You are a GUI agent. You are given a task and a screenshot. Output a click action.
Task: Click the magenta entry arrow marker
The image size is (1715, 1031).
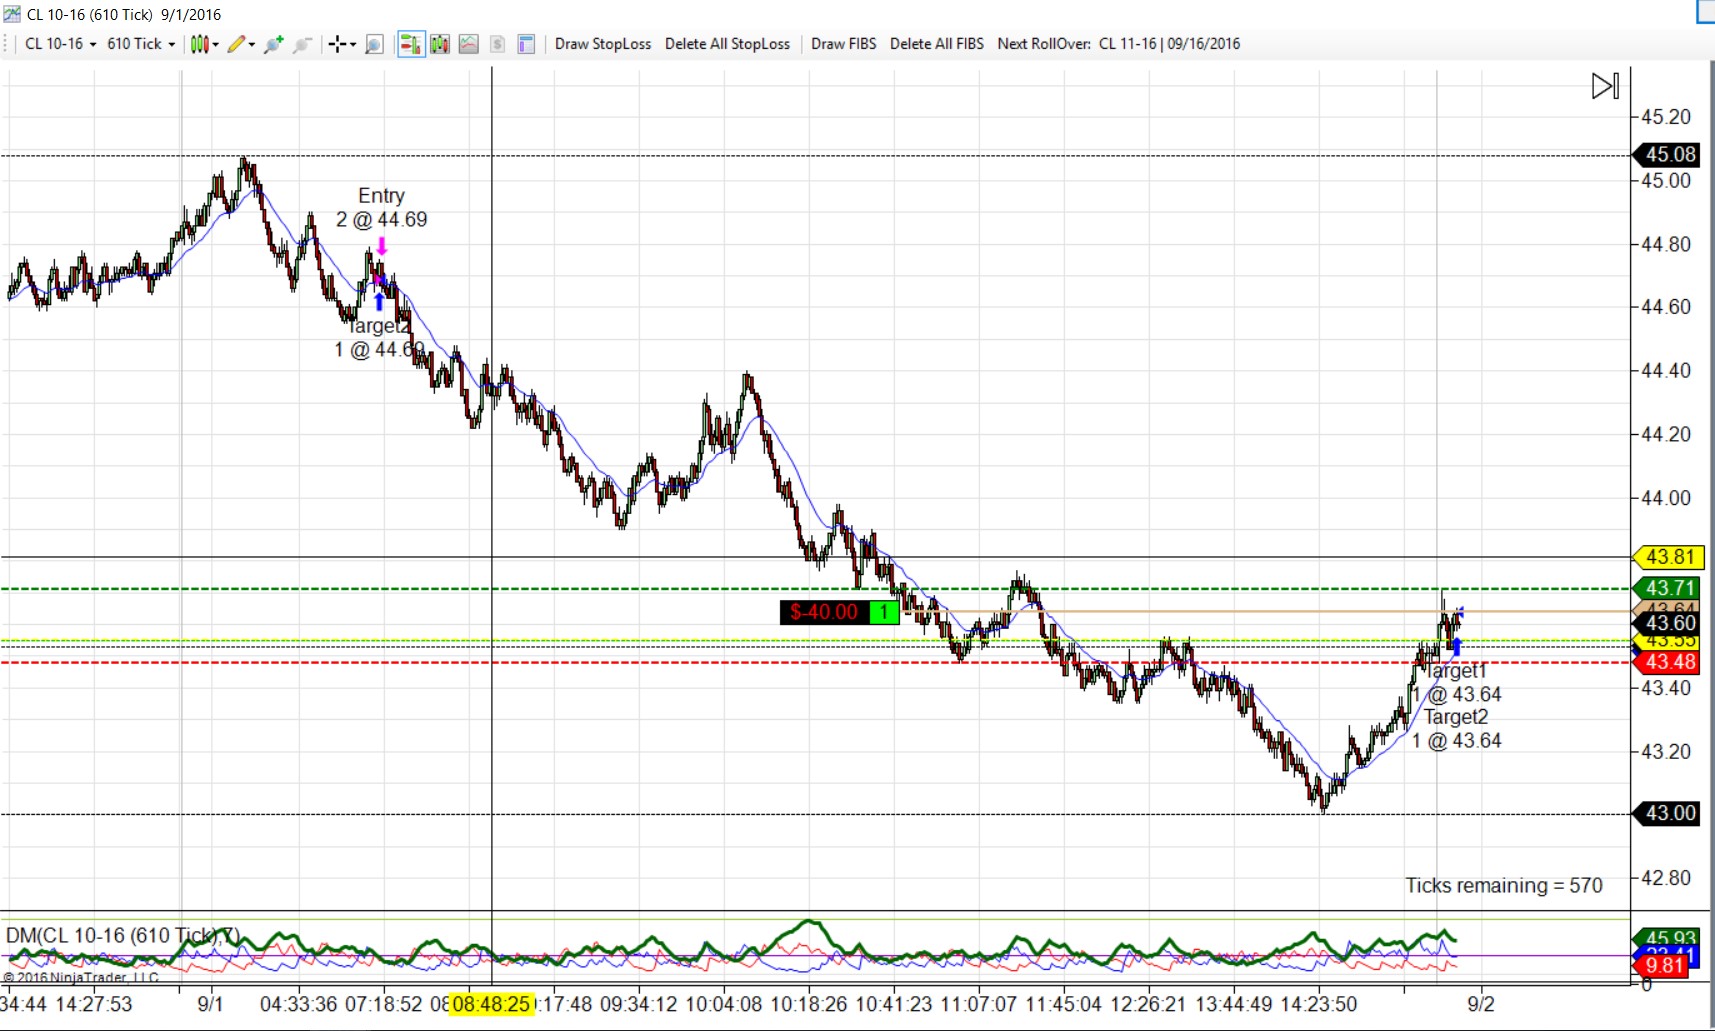381,247
